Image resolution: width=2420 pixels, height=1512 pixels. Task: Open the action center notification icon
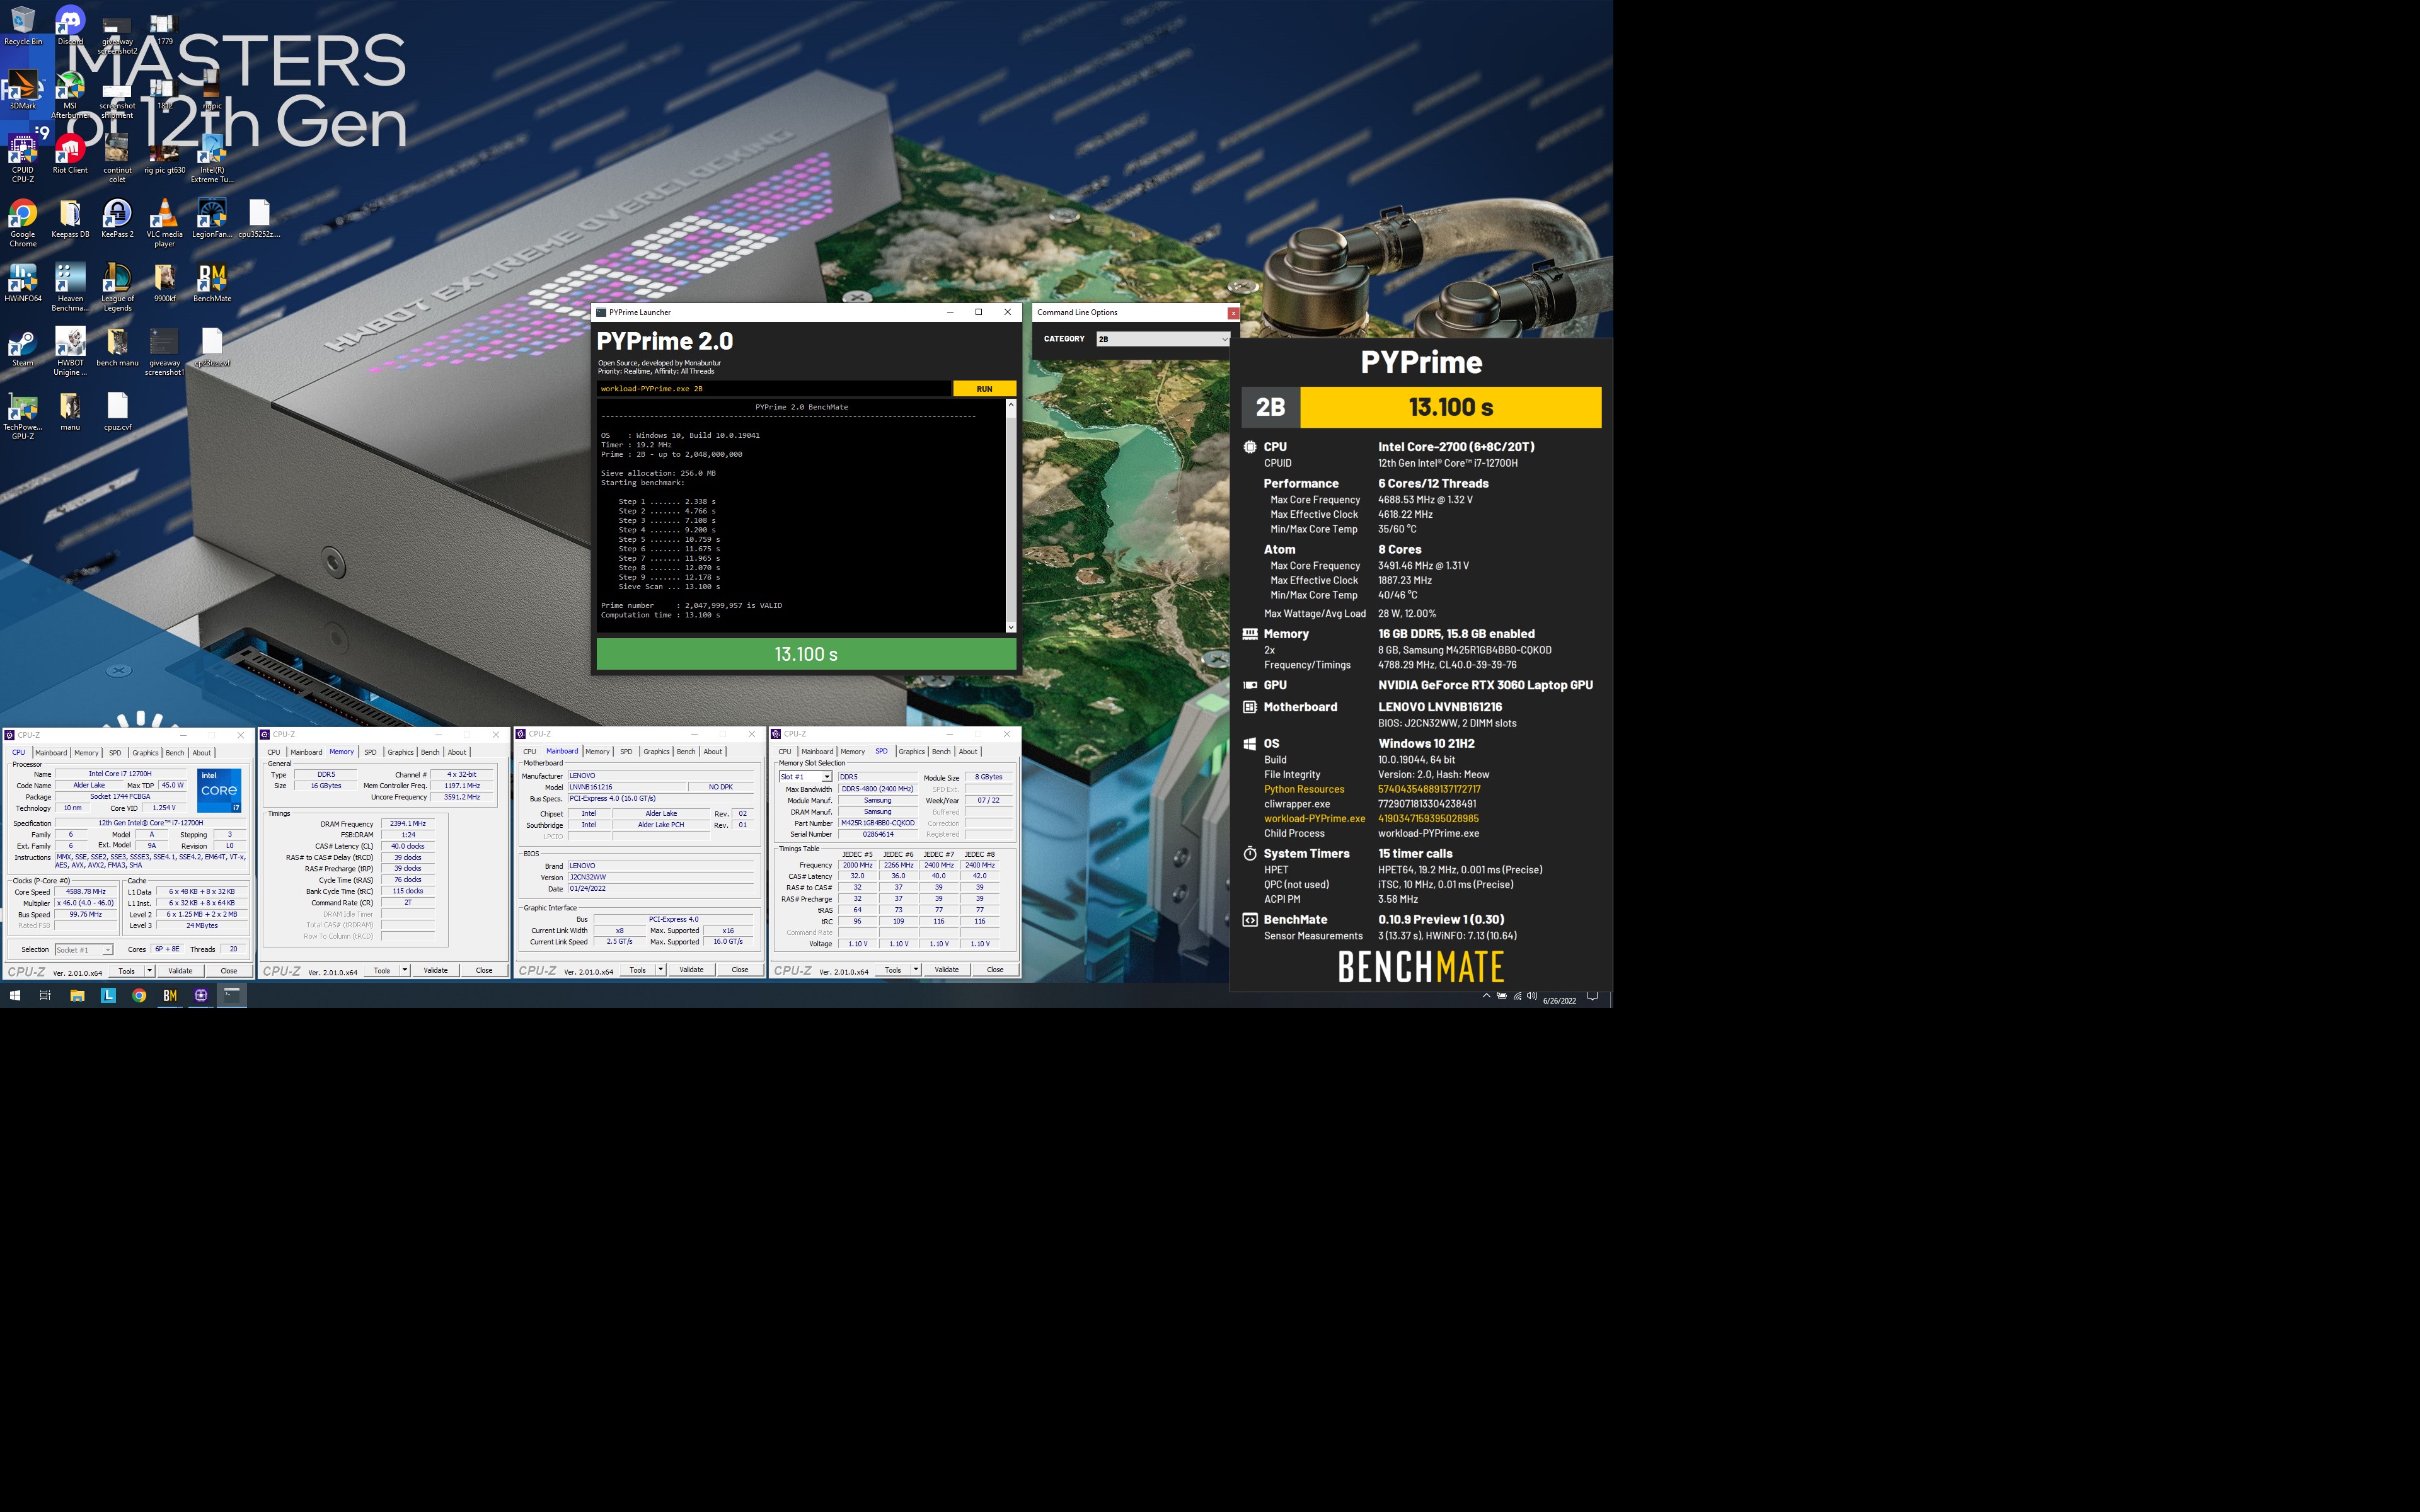(1593, 996)
